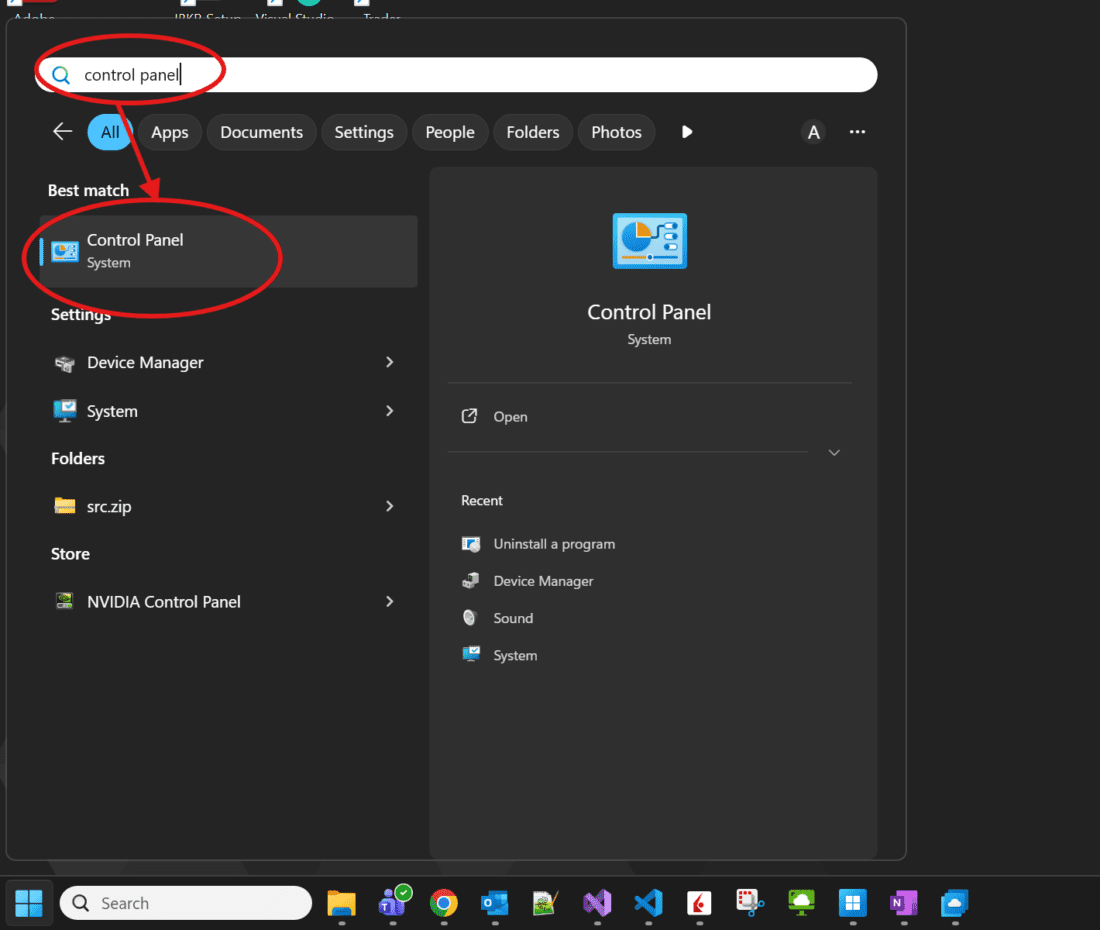This screenshot has width=1100, height=930.
Task: Click the Windows Start button
Action: [29, 903]
